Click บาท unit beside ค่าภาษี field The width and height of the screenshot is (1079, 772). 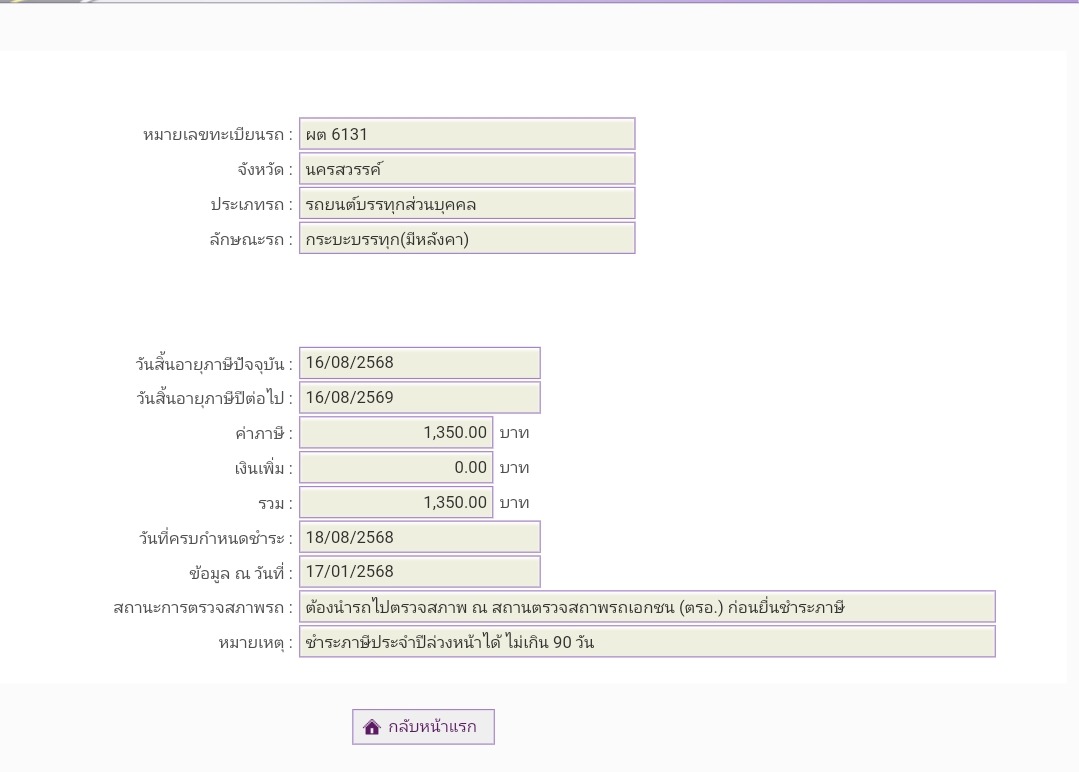pos(514,433)
